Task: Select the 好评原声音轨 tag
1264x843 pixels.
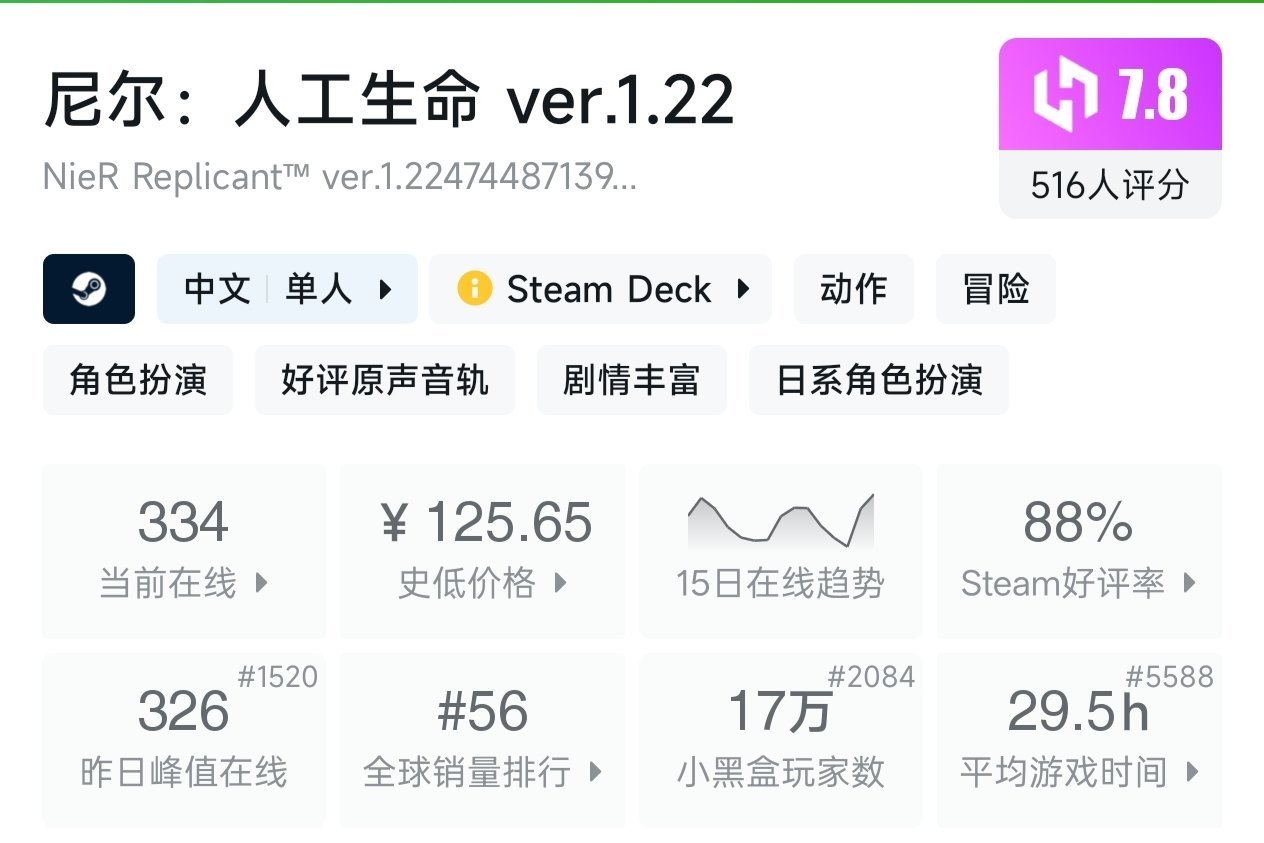Action: (385, 380)
